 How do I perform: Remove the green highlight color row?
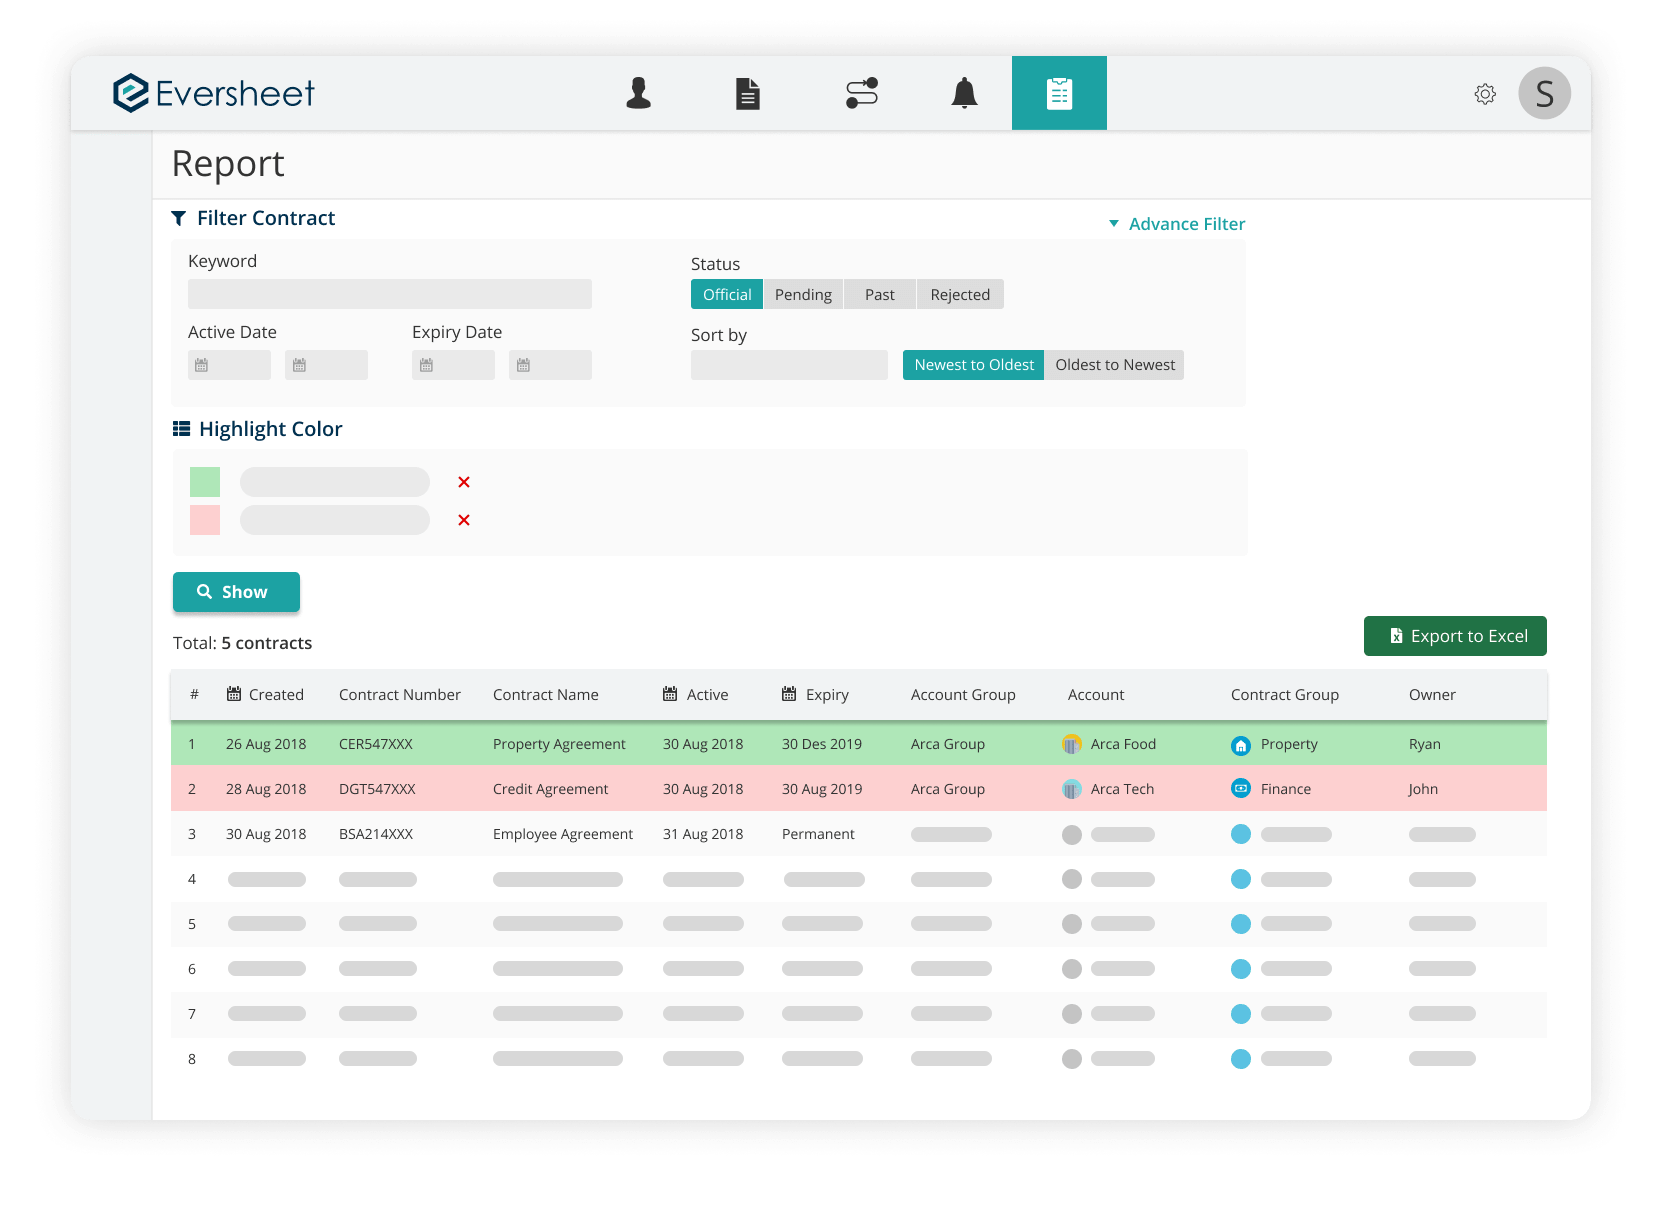(464, 482)
